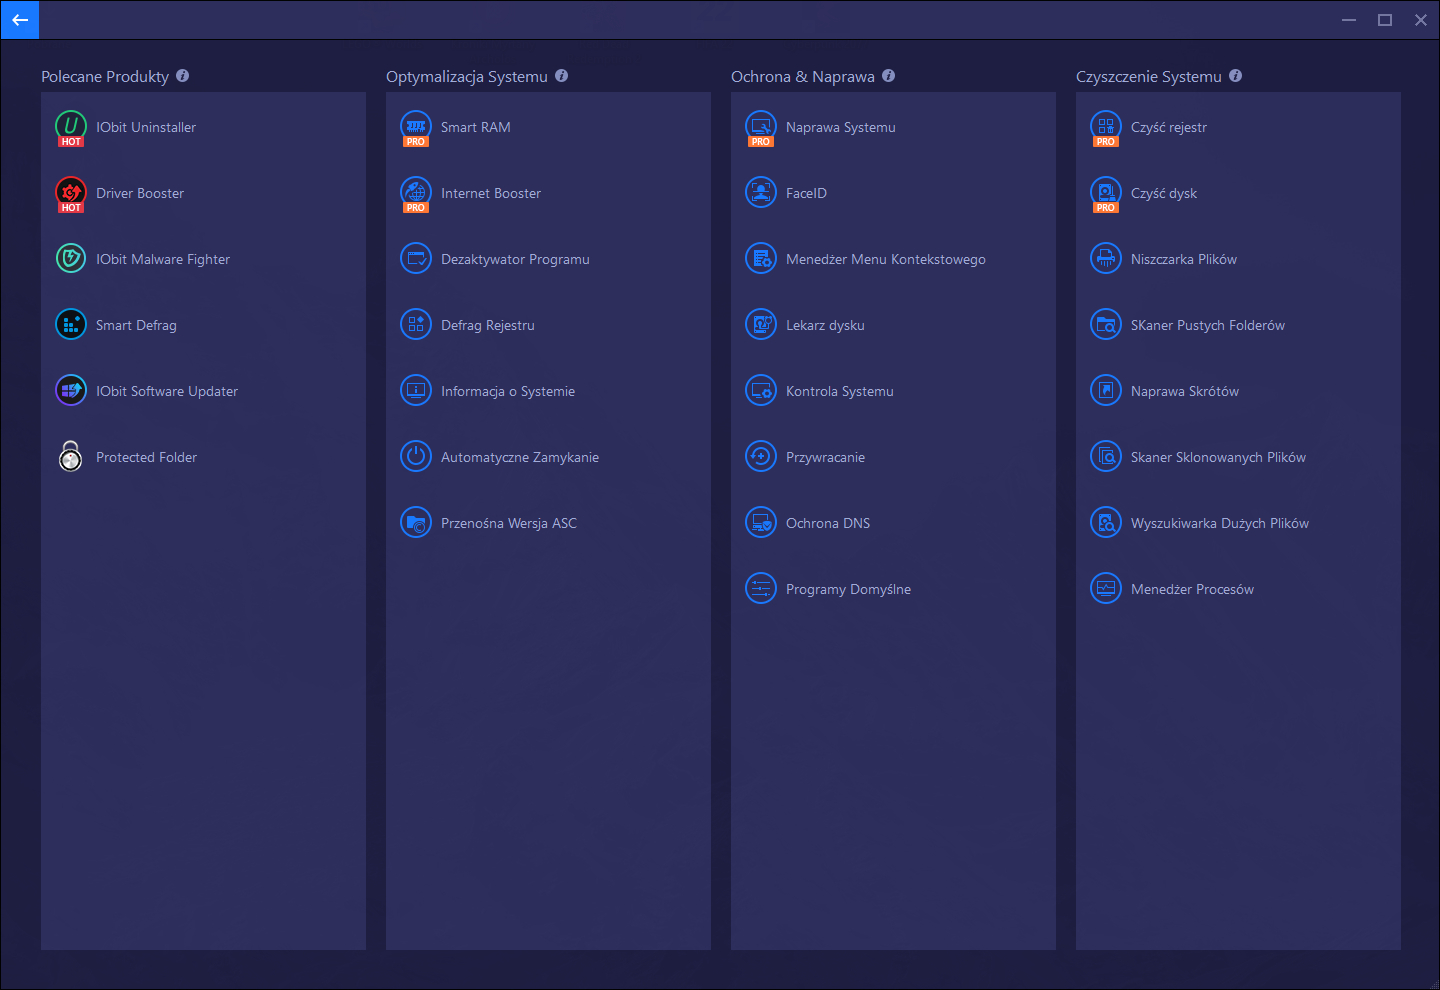The height and width of the screenshot is (990, 1440).
Task: Start Defrag Rejestru icon
Action: pos(416,324)
